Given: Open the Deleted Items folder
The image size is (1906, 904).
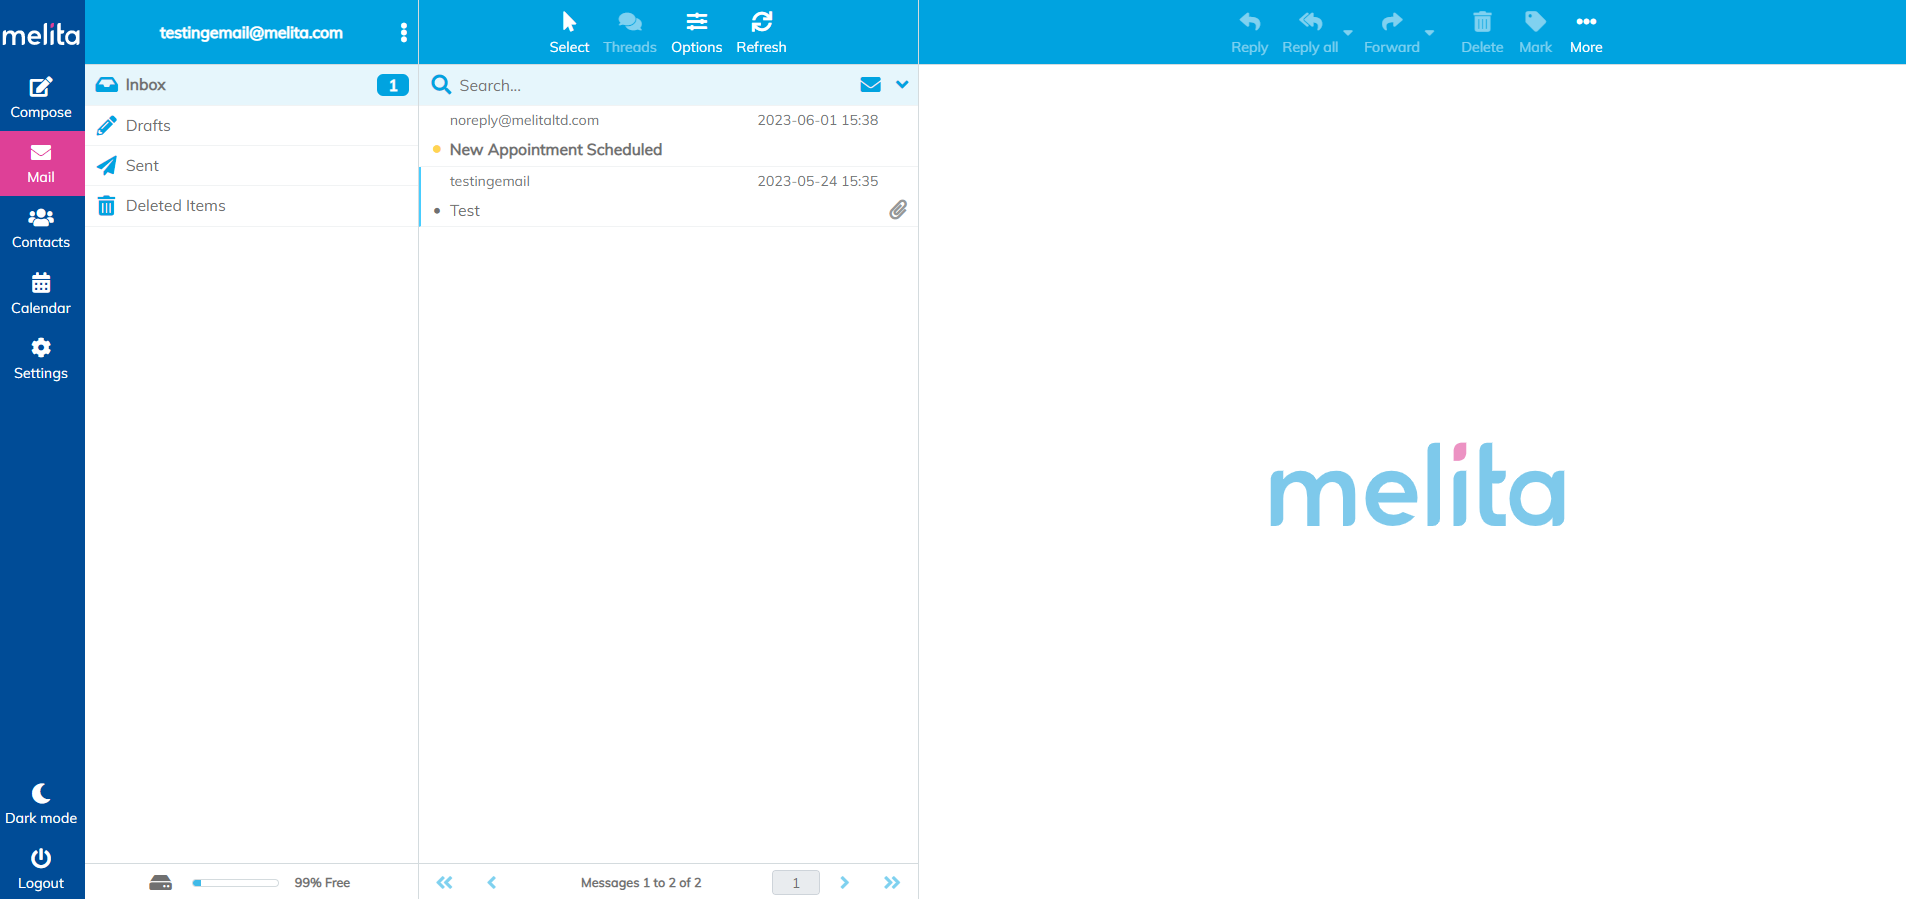Looking at the screenshot, I should (x=175, y=206).
